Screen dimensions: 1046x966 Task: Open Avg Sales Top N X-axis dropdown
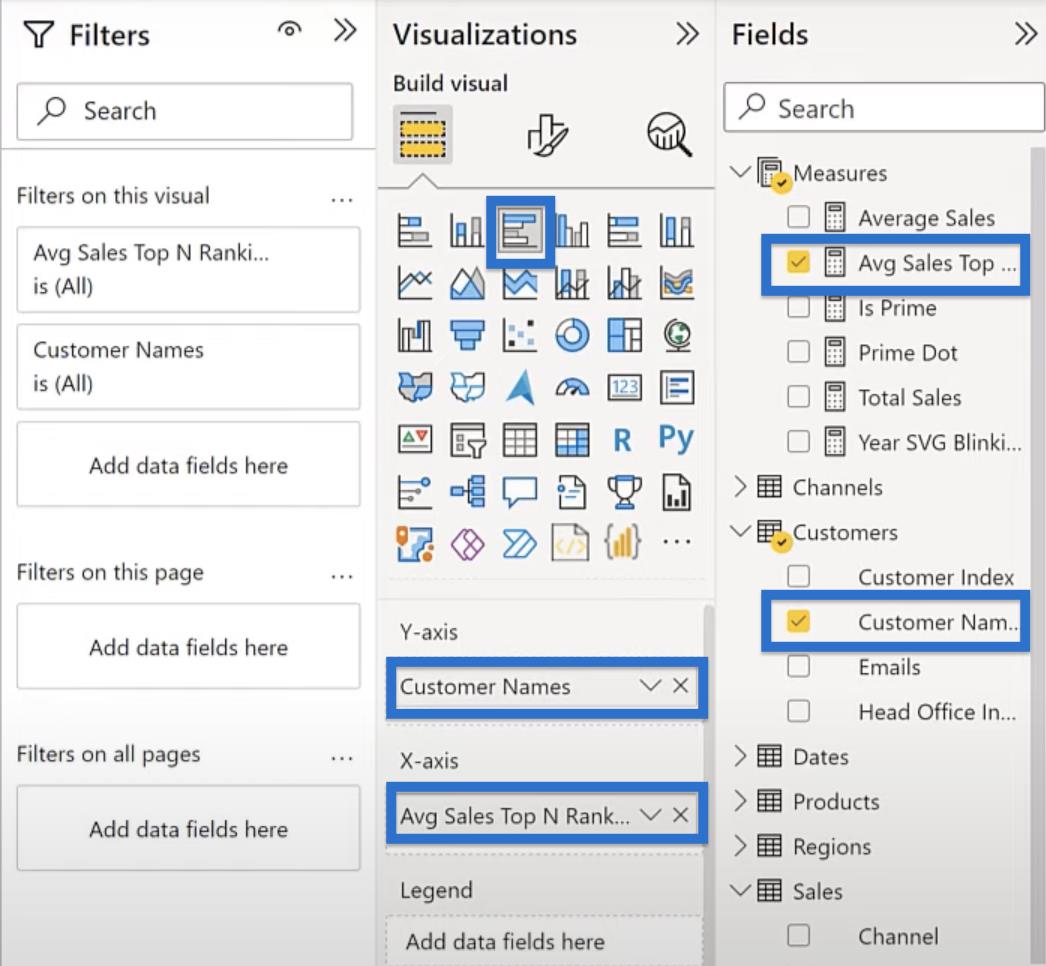[650, 815]
